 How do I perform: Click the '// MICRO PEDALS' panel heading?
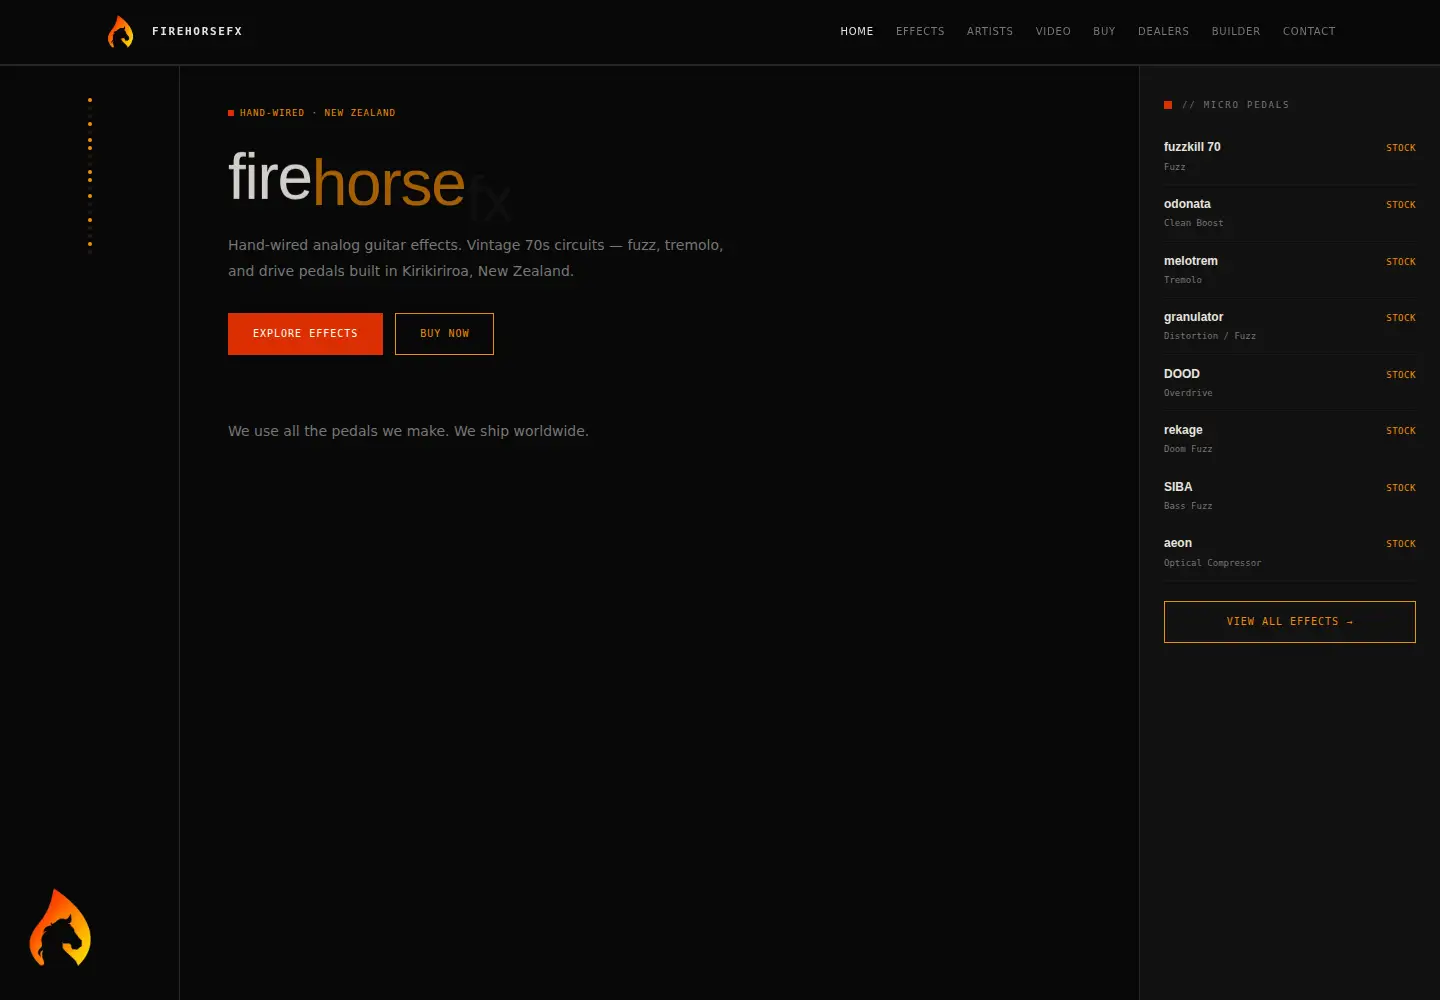coord(1235,105)
